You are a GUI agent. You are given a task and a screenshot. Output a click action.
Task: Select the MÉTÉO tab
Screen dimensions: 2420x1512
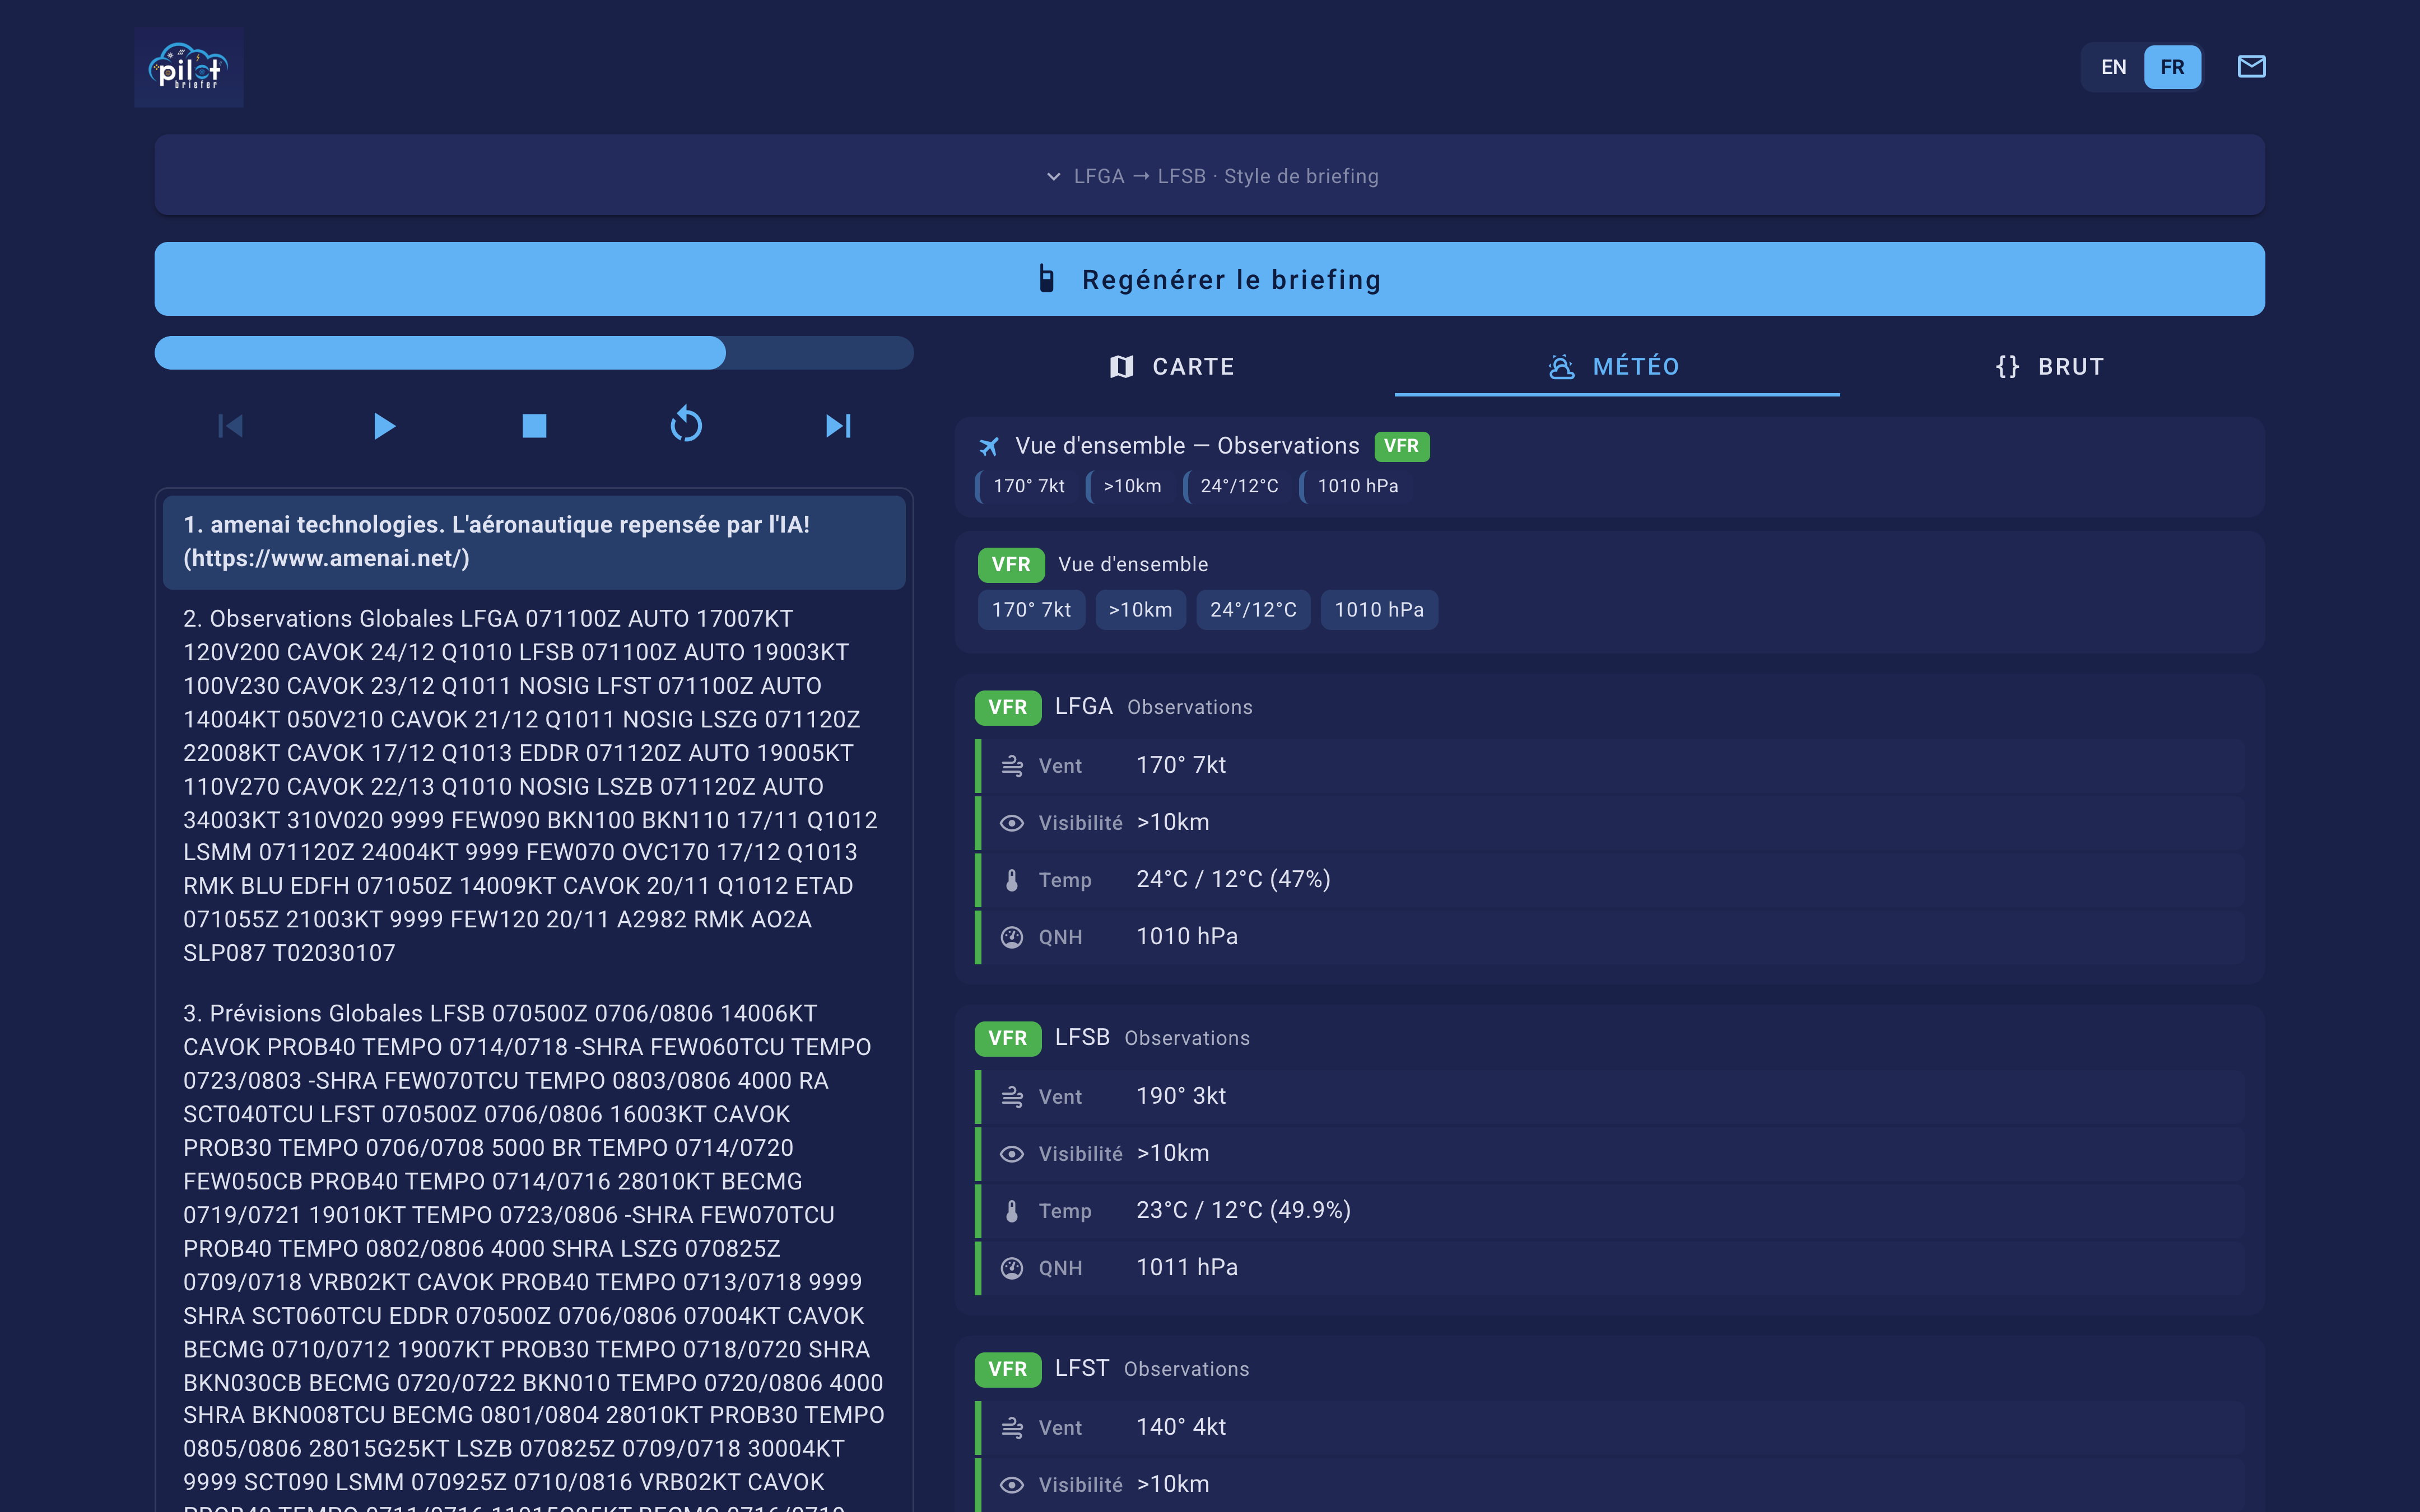point(1616,367)
